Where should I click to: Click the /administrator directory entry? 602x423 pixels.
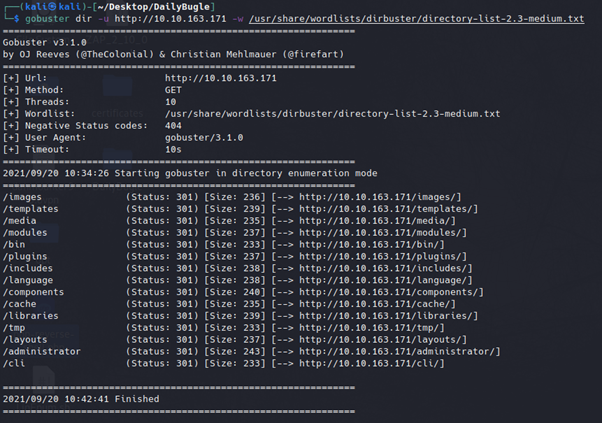pos(42,351)
